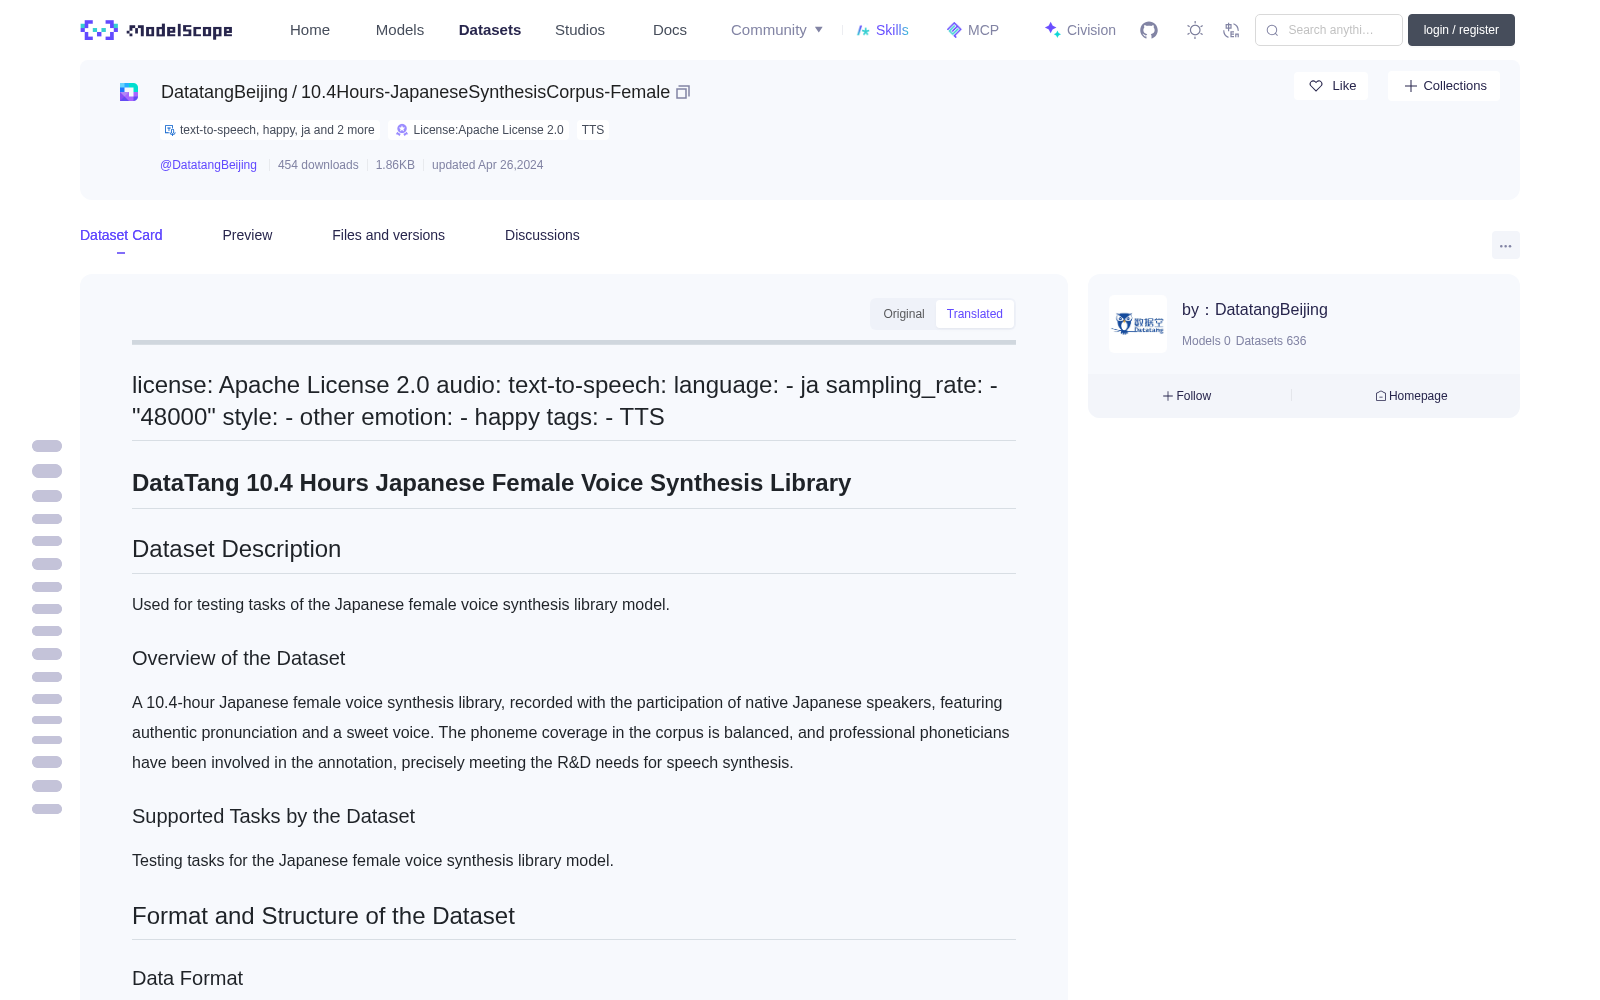Image resolution: width=1600 pixels, height=1000 pixels.
Task: Click the License: Apache License 2.0 tag
Action: (x=480, y=130)
